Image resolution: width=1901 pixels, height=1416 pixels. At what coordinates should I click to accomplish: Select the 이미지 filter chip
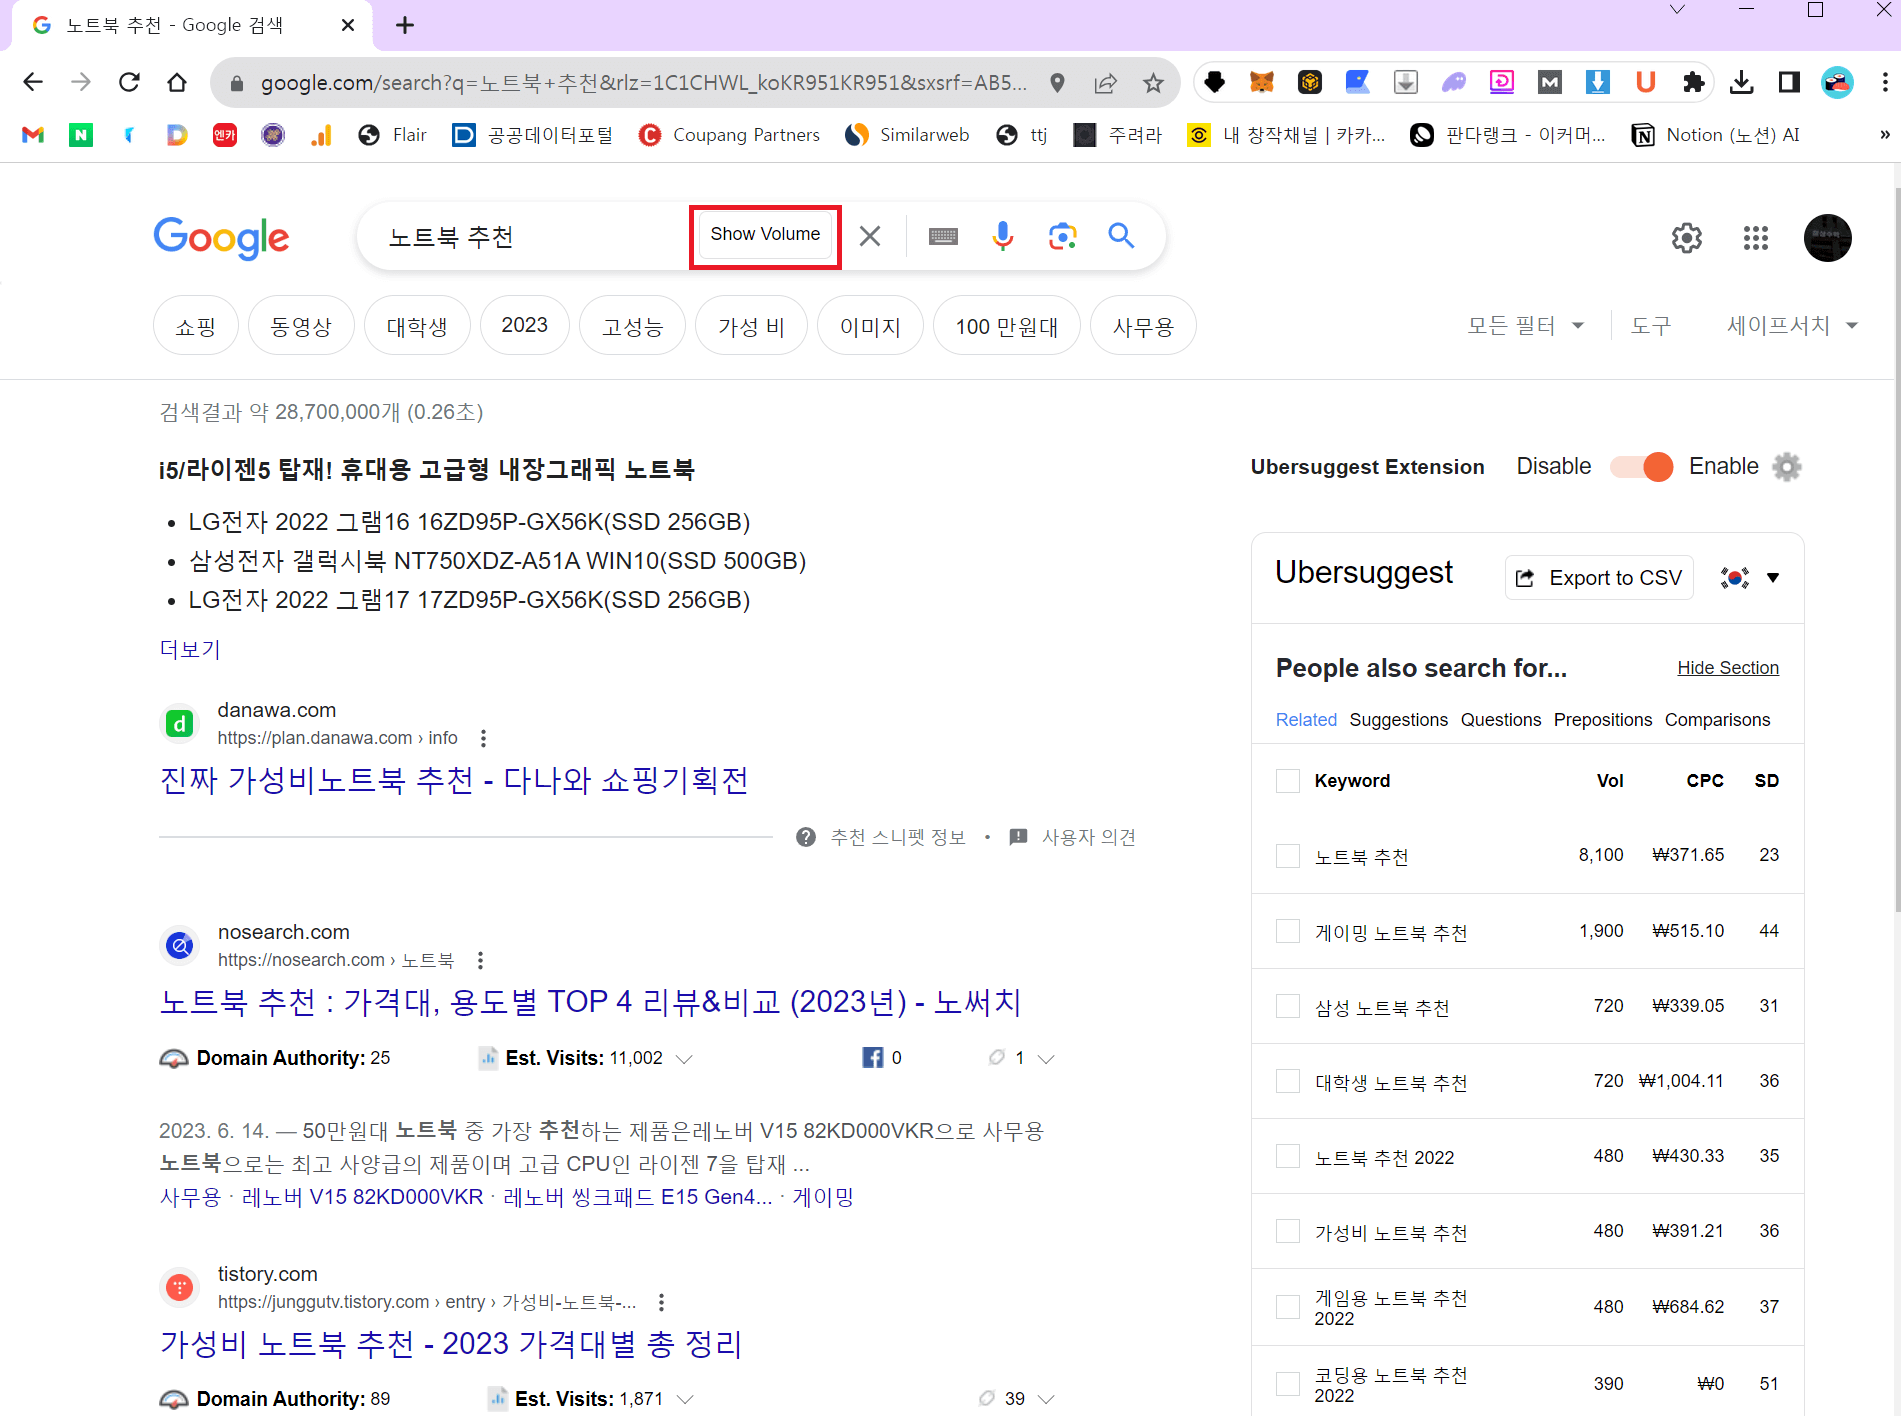point(870,326)
